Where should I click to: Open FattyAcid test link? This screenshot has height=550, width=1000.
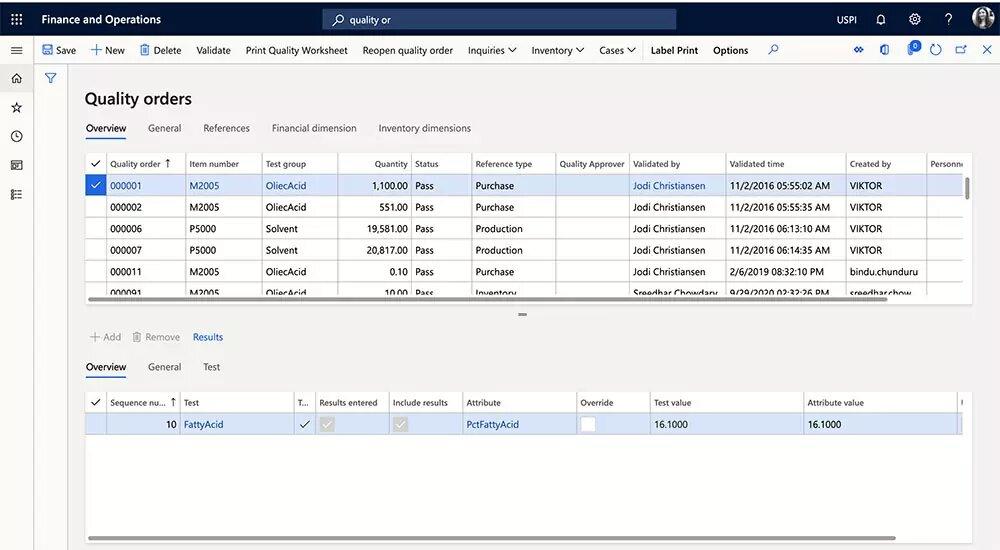[x=203, y=424]
